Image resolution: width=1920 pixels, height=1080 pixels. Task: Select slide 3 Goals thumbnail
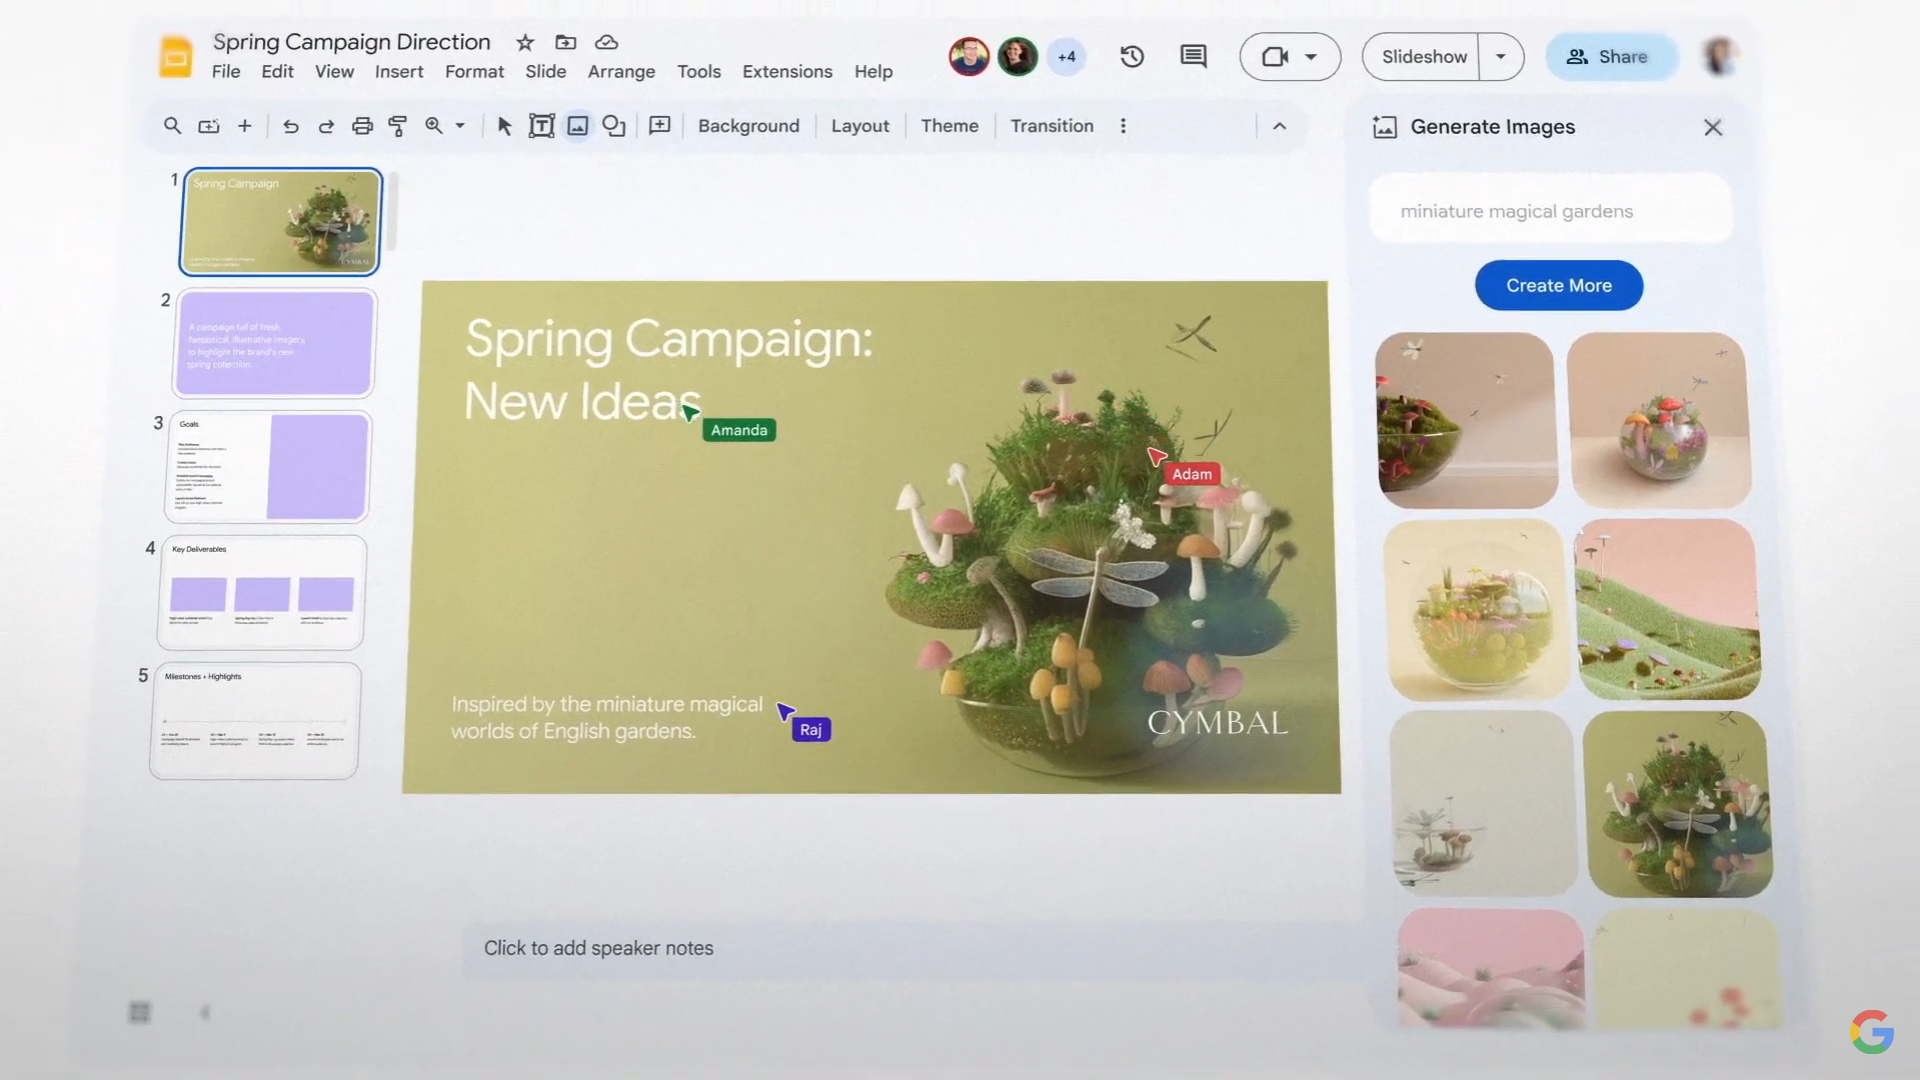coord(267,467)
